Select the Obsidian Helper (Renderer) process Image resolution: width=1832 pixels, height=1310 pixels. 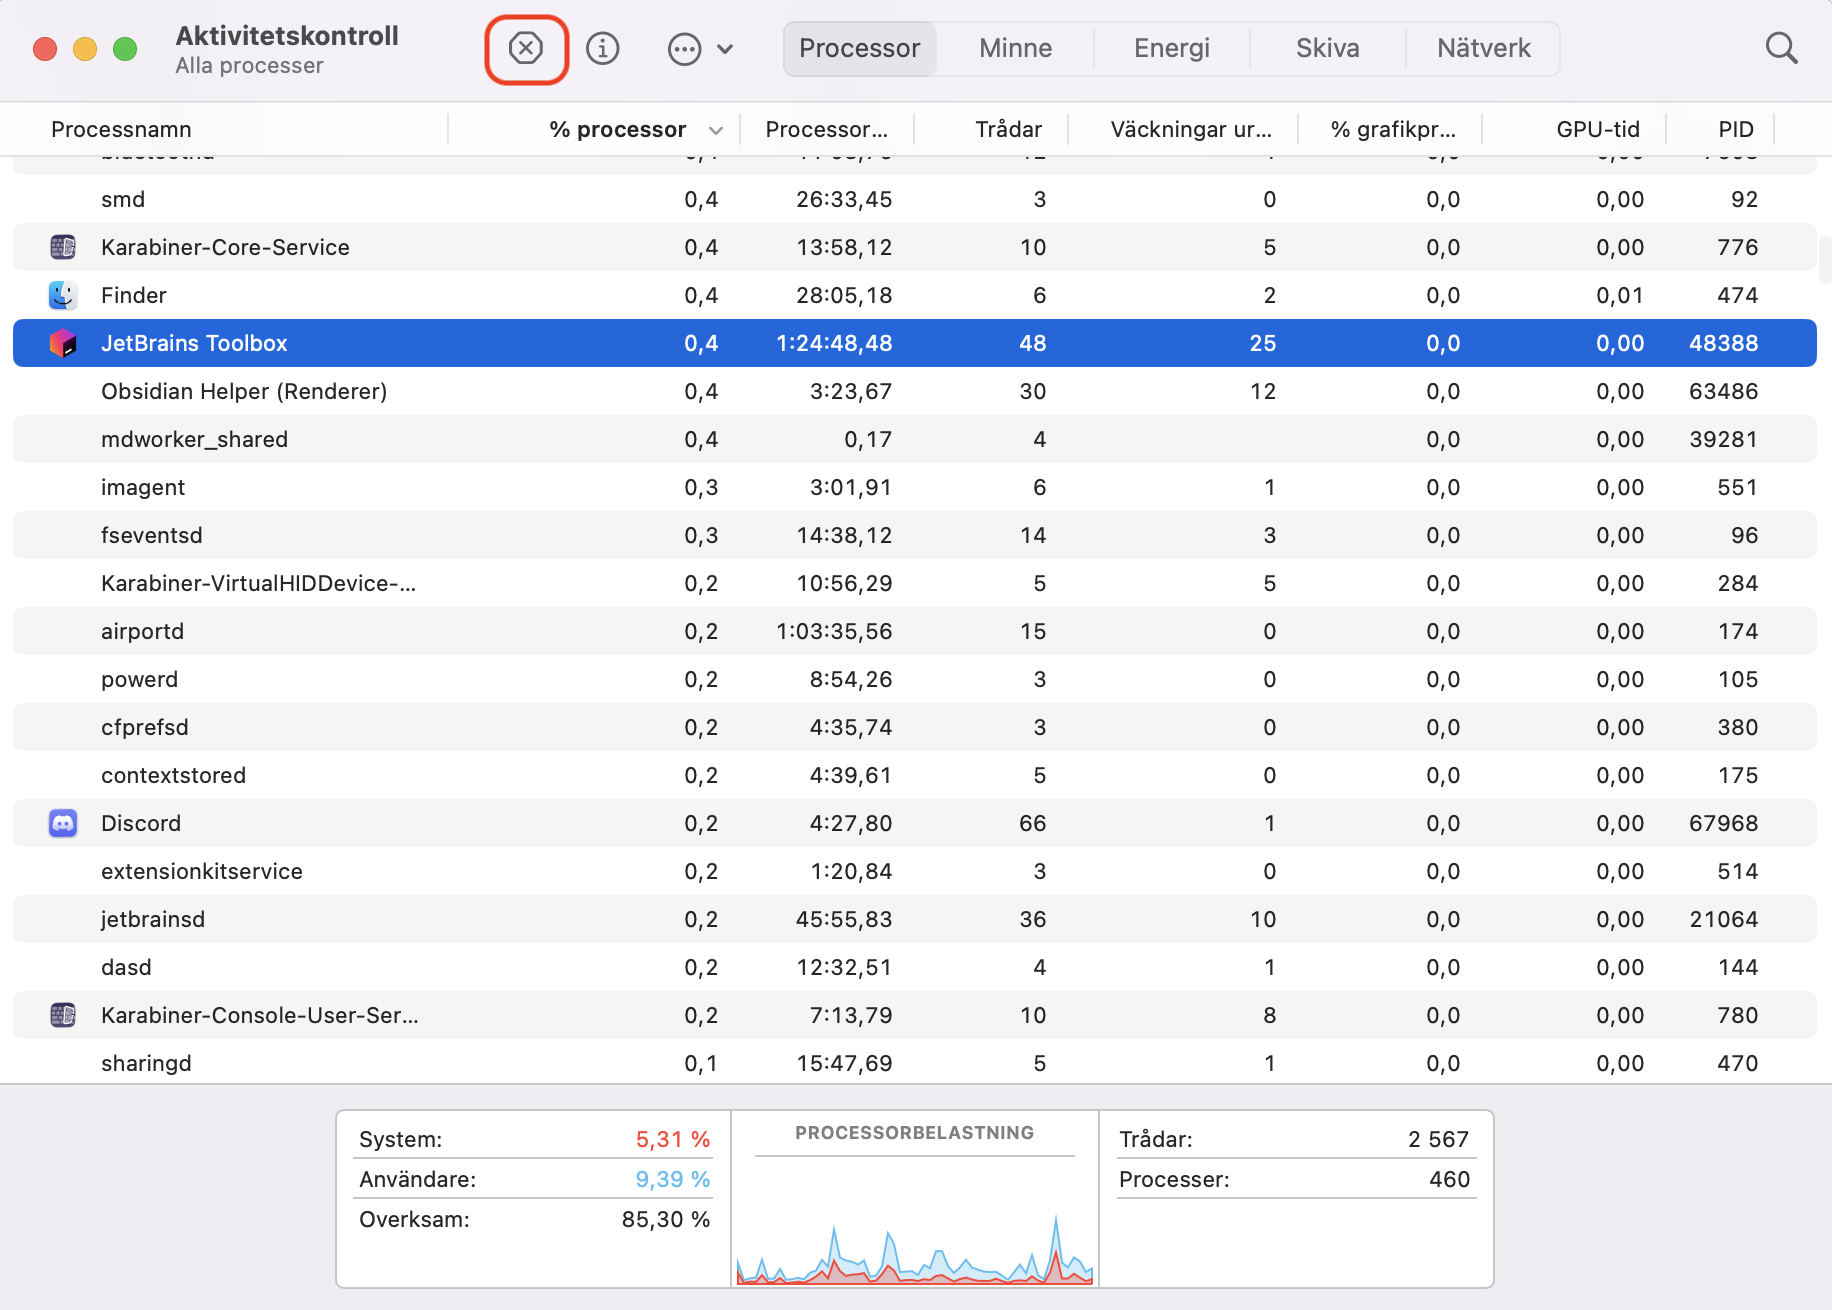pos(915,391)
